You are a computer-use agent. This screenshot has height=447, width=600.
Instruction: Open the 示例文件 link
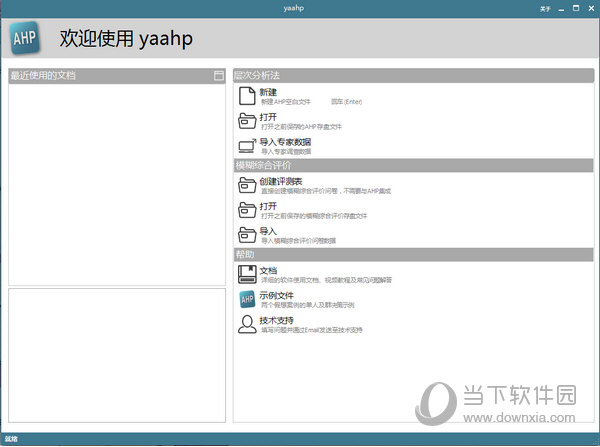(x=276, y=295)
